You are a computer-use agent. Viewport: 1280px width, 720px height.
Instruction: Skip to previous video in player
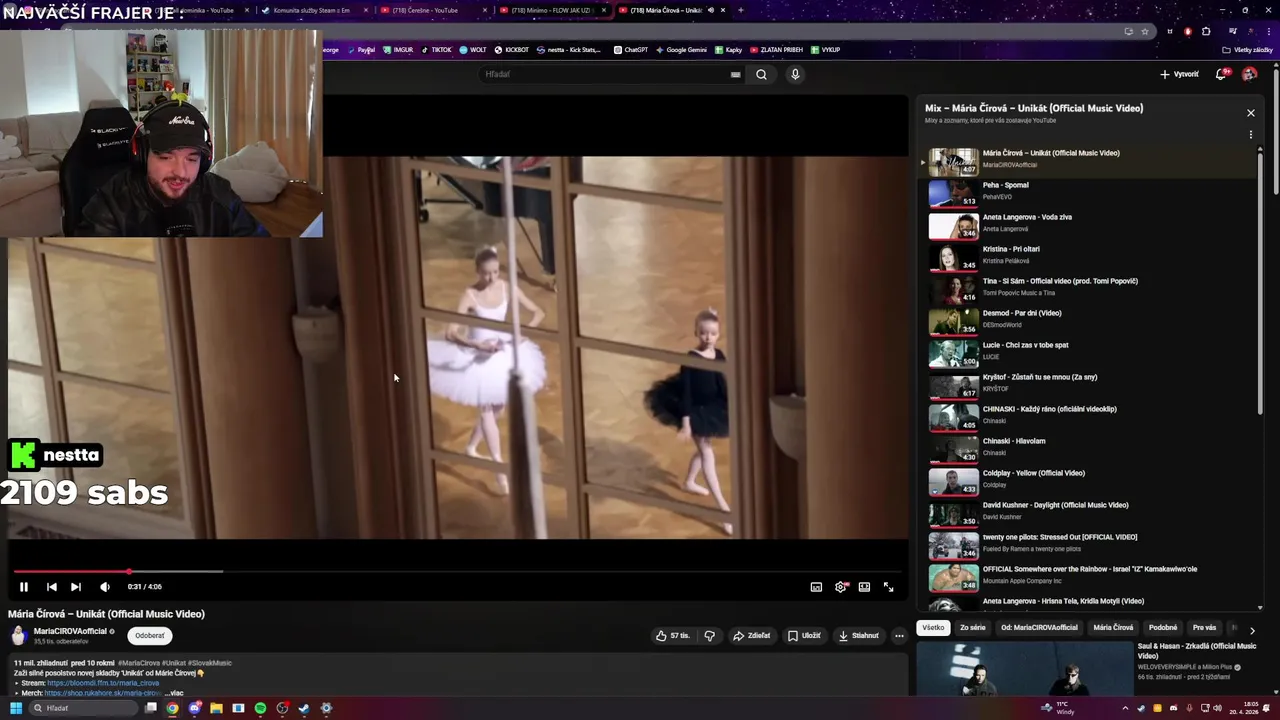pyautogui.click(x=52, y=587)
